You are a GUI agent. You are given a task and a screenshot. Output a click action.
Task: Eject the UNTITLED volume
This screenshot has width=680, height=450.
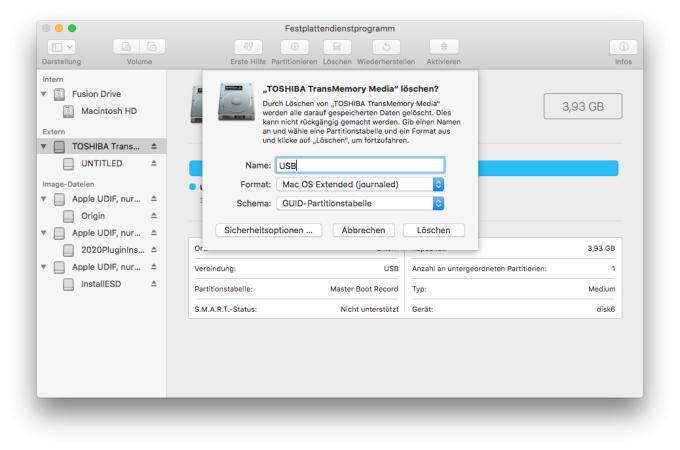(x=154, y=163)
